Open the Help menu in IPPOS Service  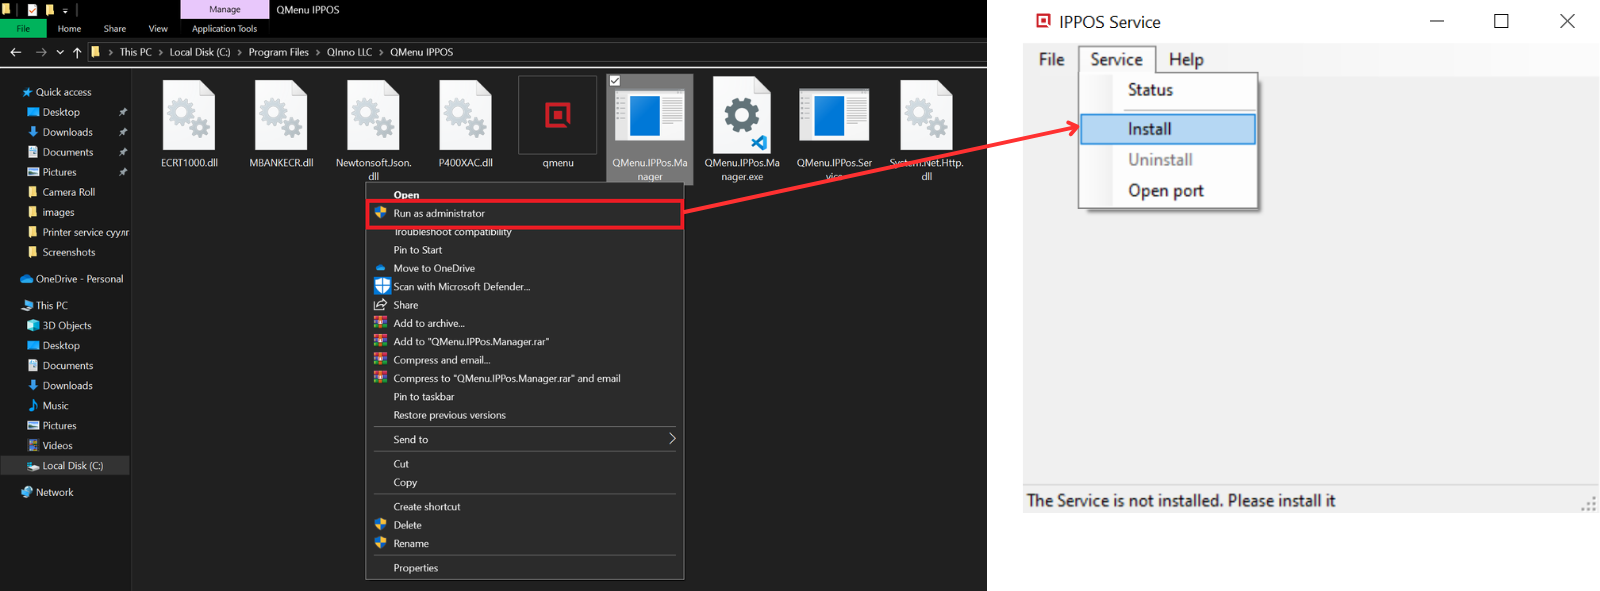coord(1186,60)
